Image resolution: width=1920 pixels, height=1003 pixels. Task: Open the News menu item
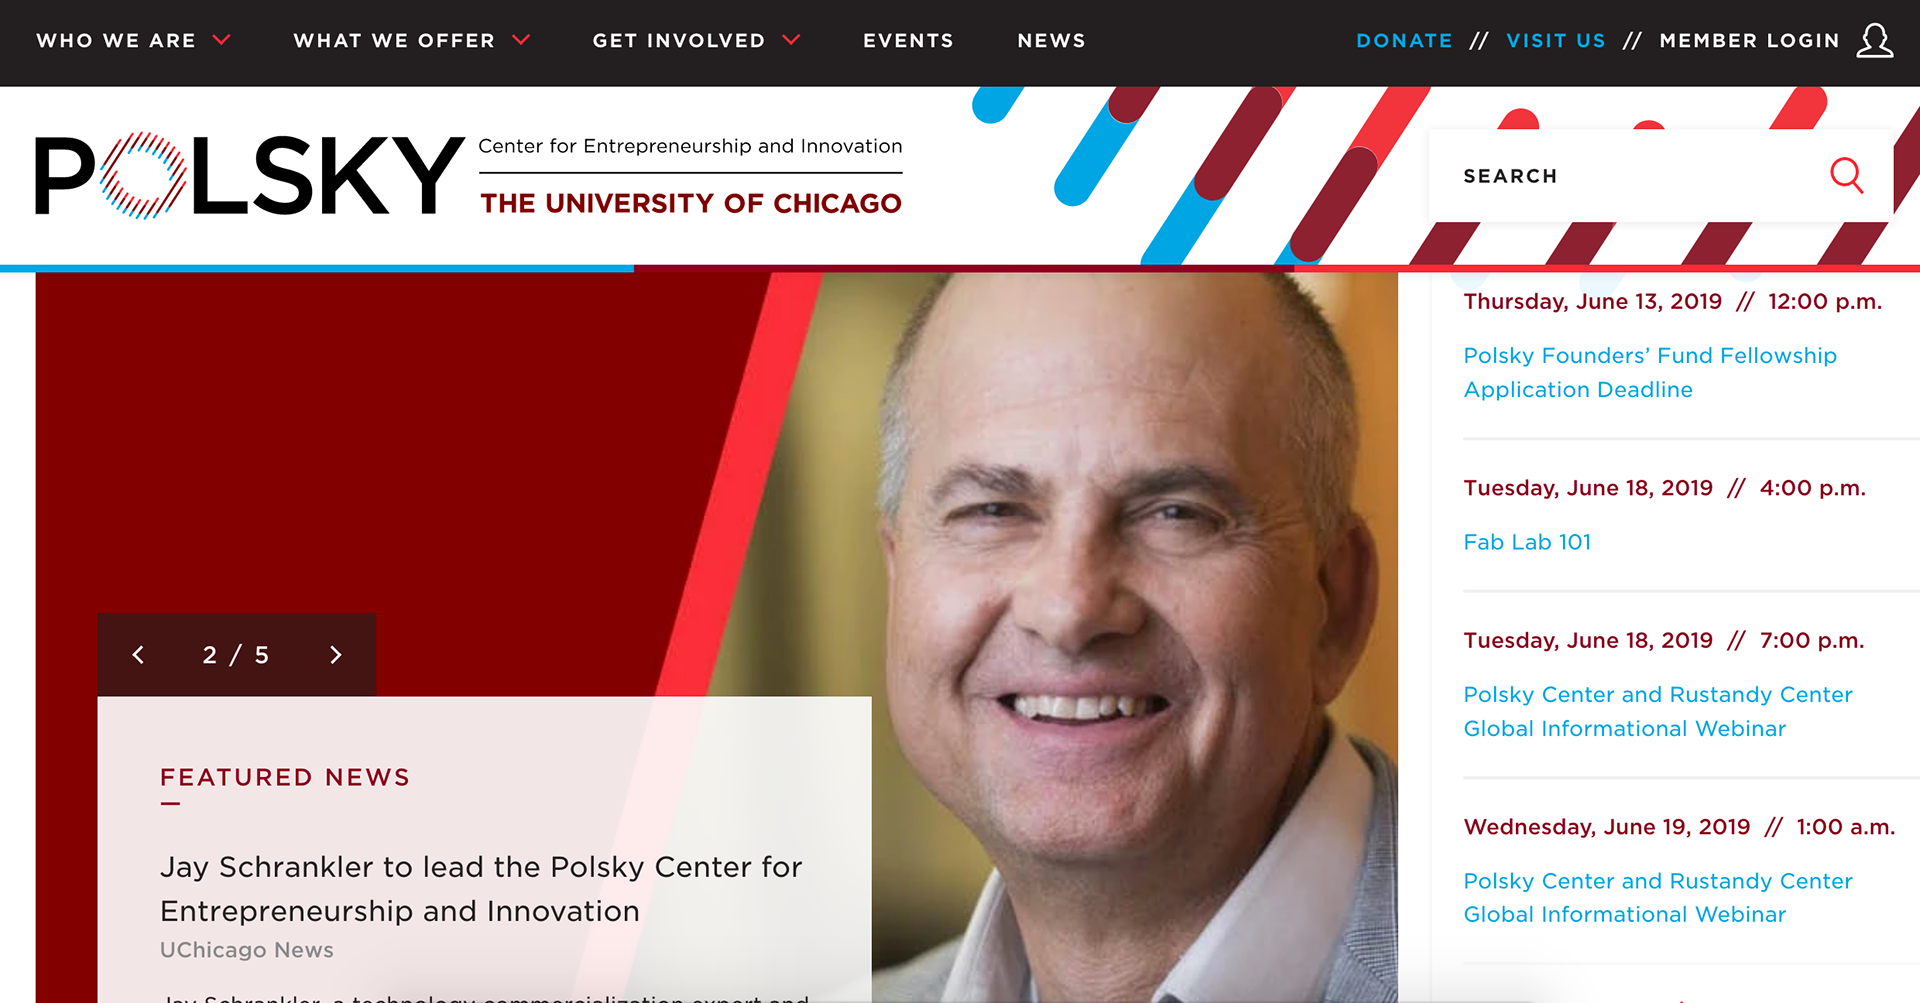[1051, 41]
